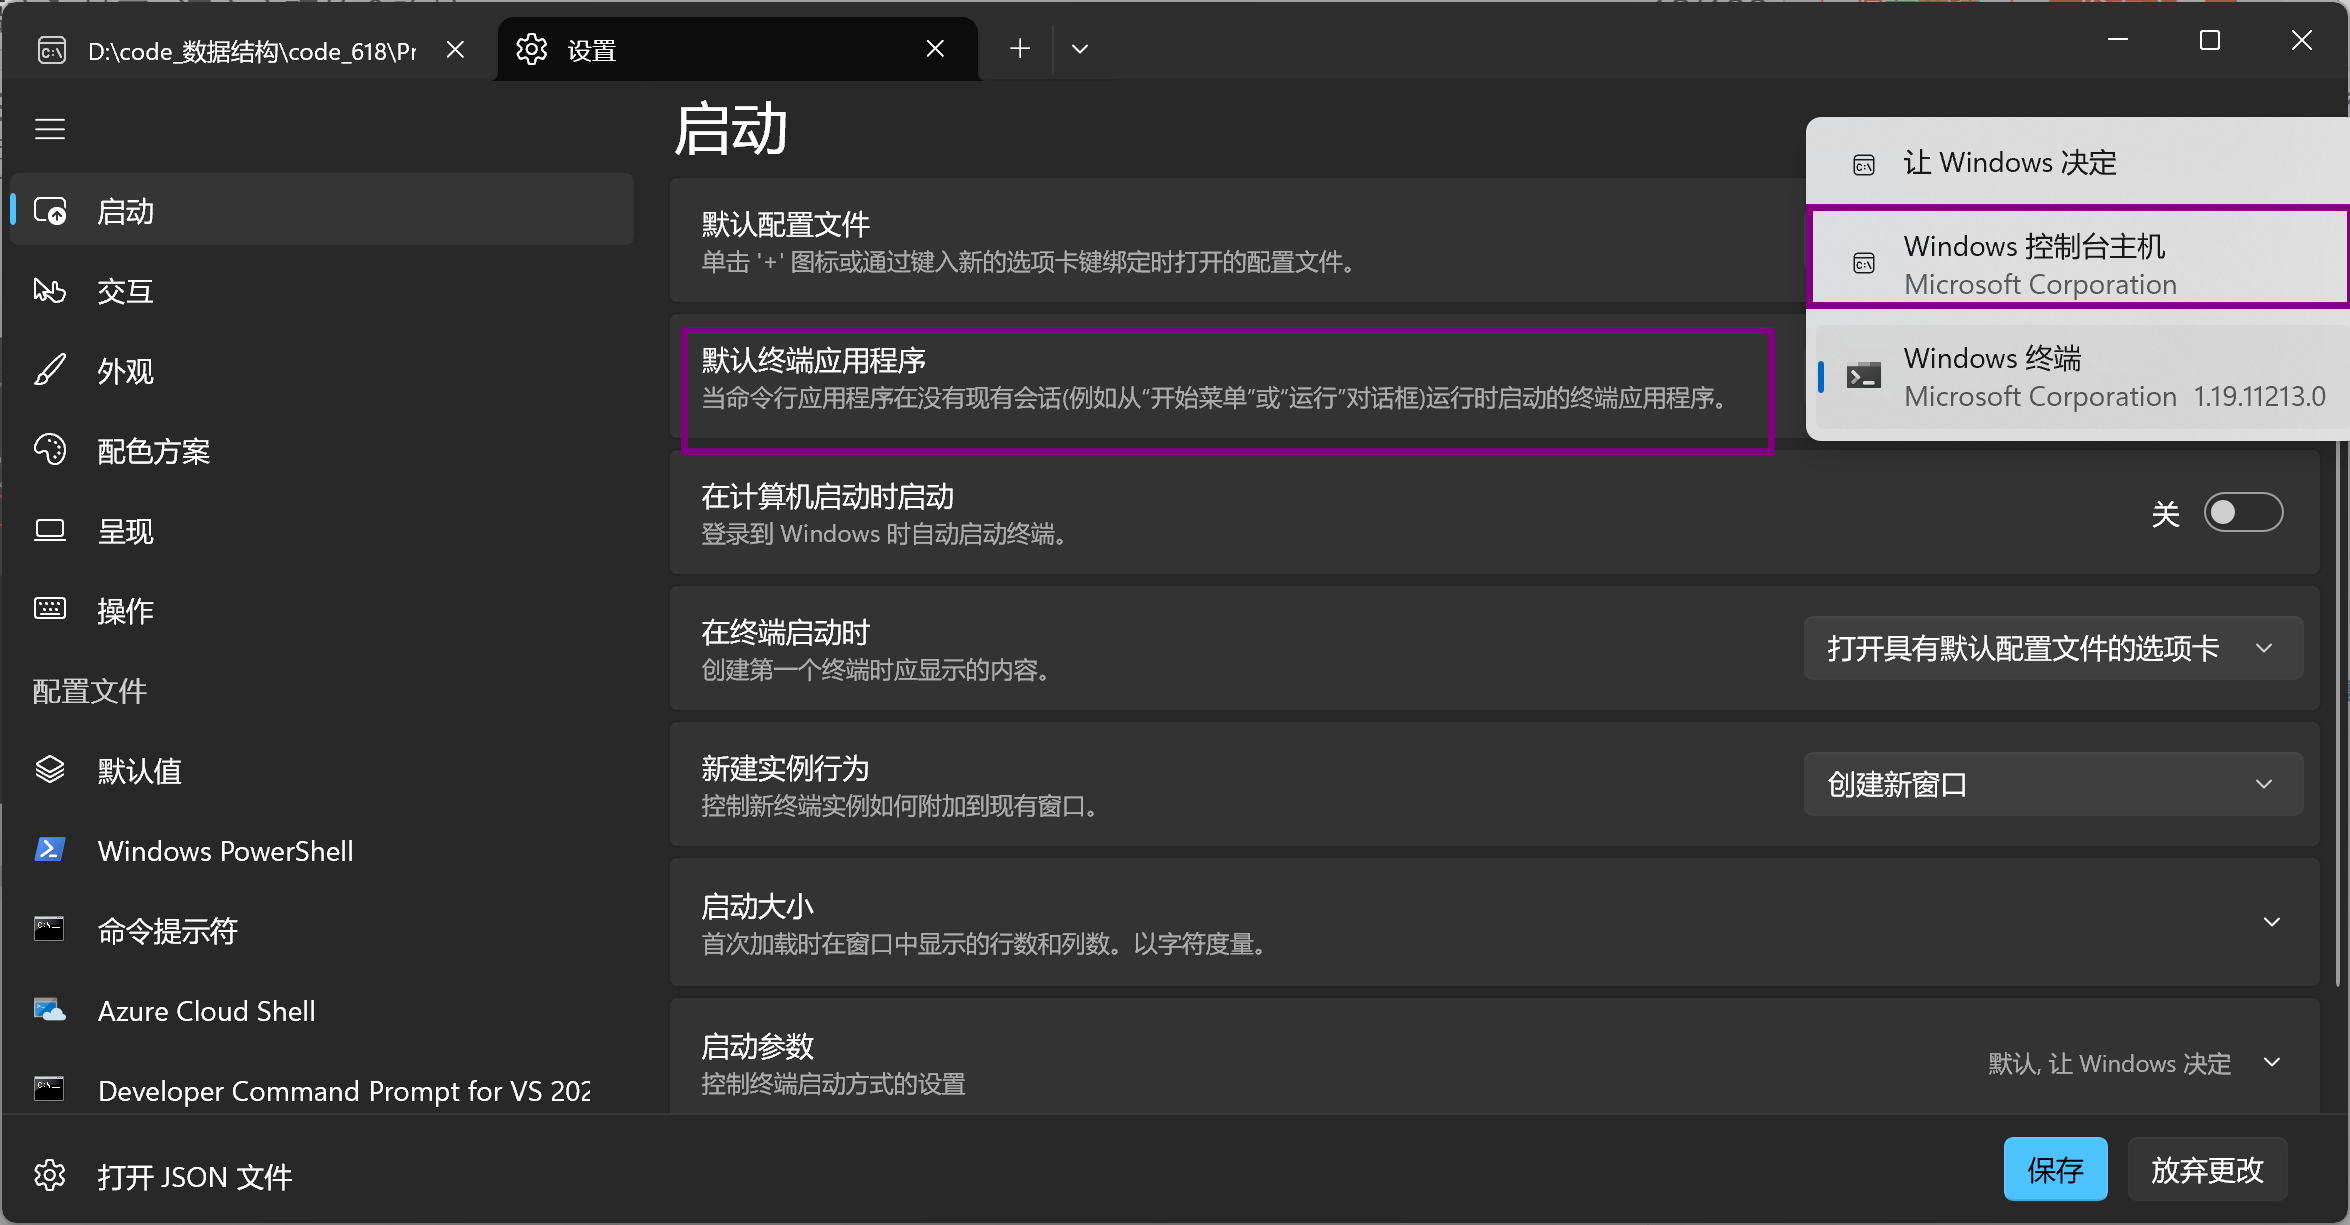
Task: Open the new tab dropdown arrow
Action: point(1080,49)
